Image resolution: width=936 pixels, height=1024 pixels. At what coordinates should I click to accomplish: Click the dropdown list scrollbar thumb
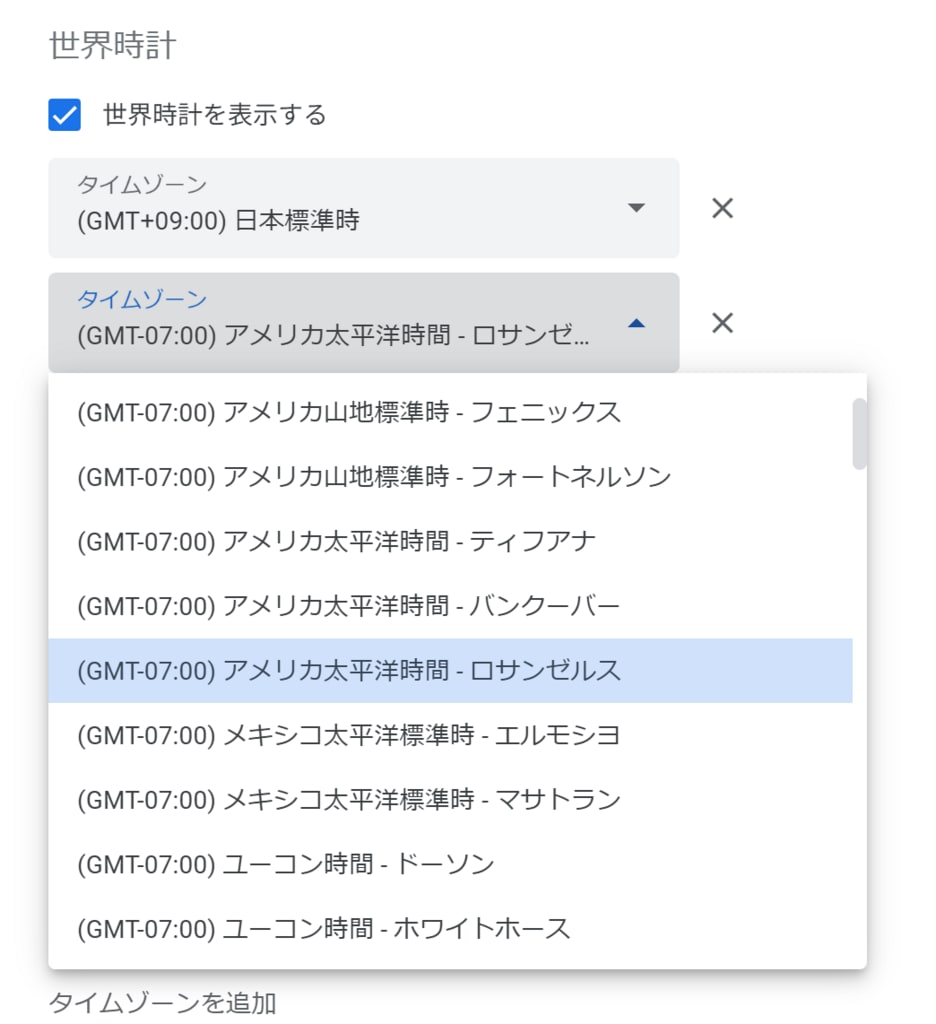click(x=860, y=434)
